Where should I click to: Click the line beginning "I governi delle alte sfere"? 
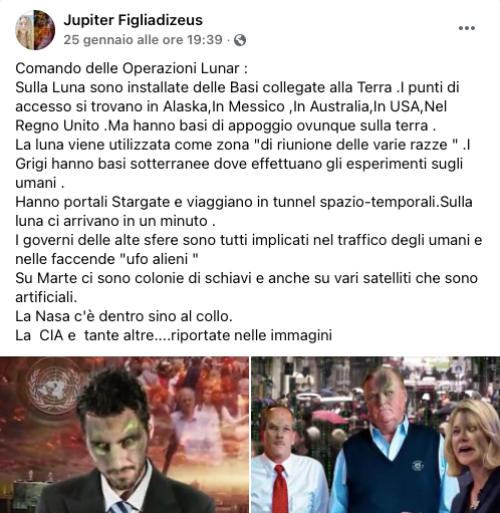249,240
